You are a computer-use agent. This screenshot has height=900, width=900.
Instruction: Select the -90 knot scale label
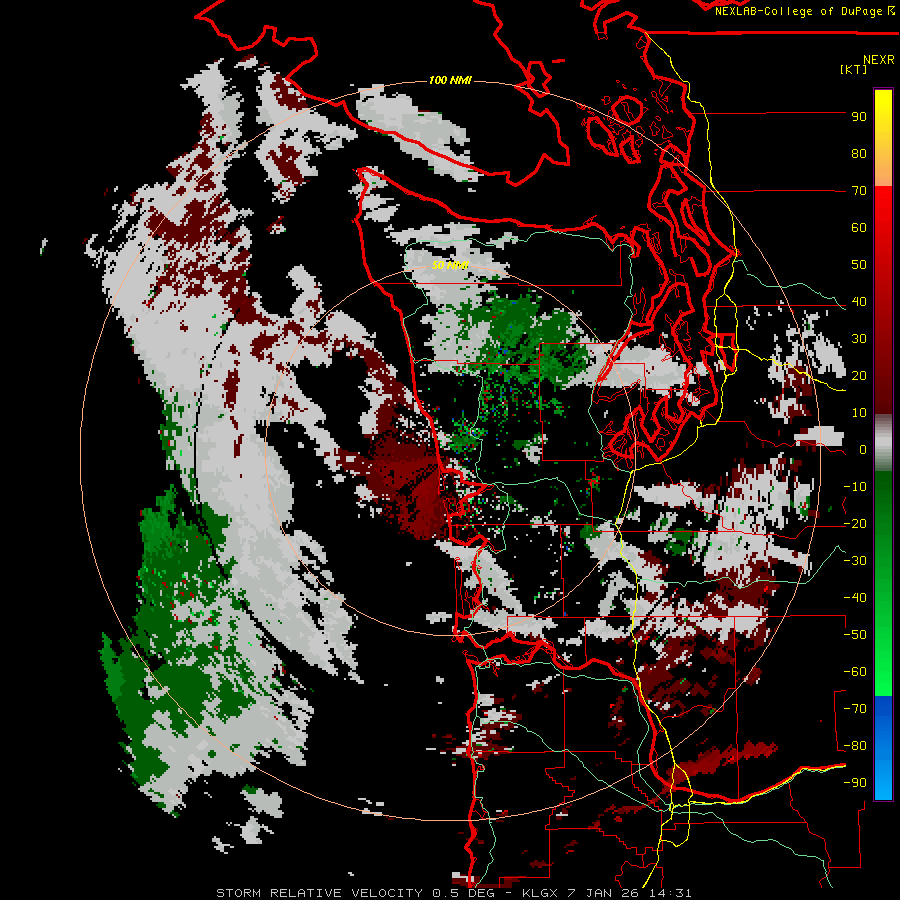[855, 783]
